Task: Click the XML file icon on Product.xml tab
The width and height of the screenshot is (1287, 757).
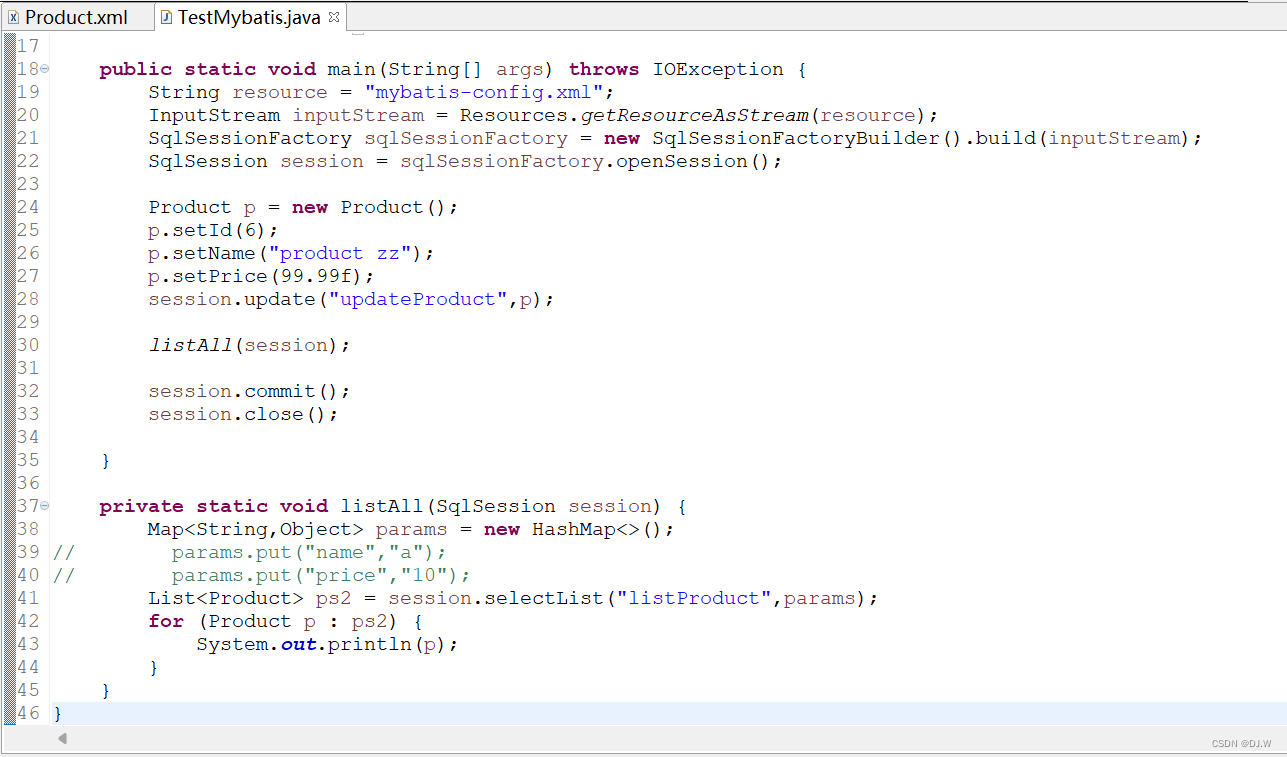Action: pyautogui.click(x=13, y=16)
